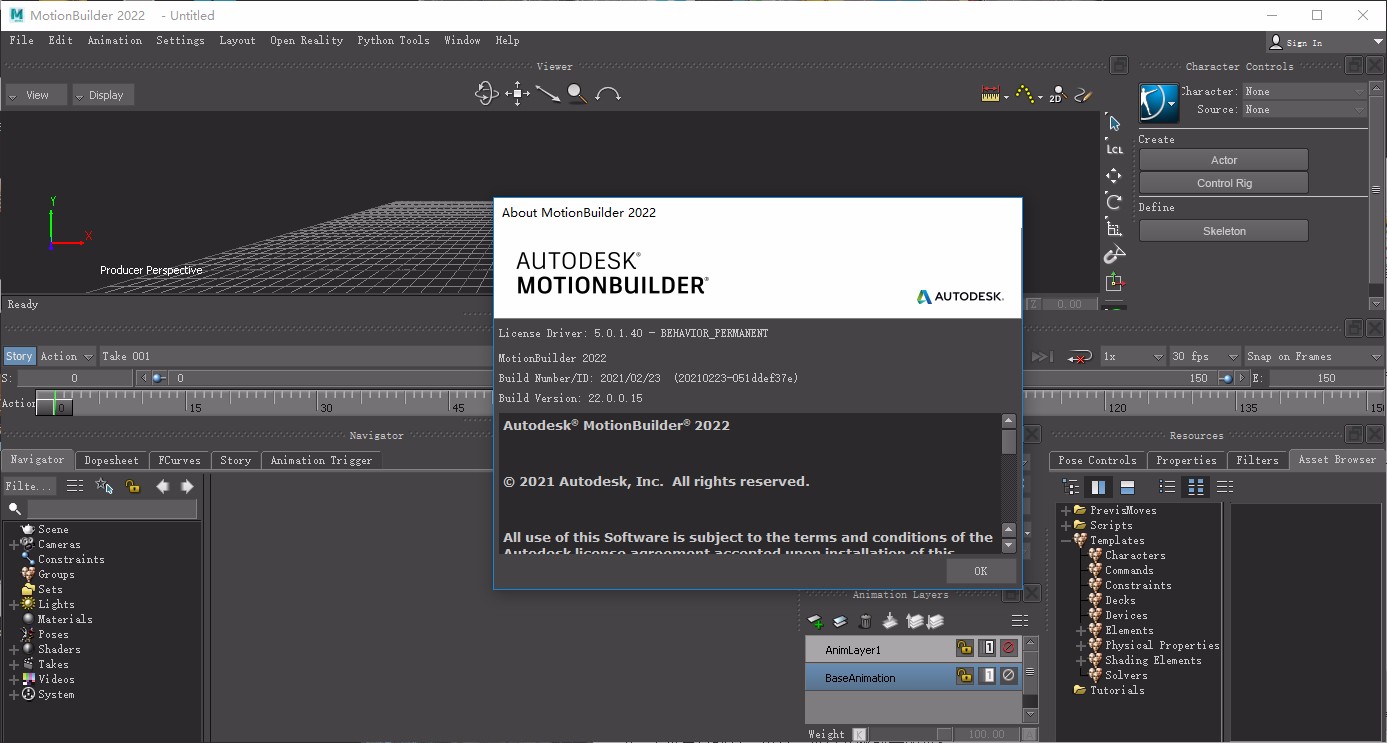
Task: Open the 30 fps frame rate dropdown
Action: tap(1204, 356)
